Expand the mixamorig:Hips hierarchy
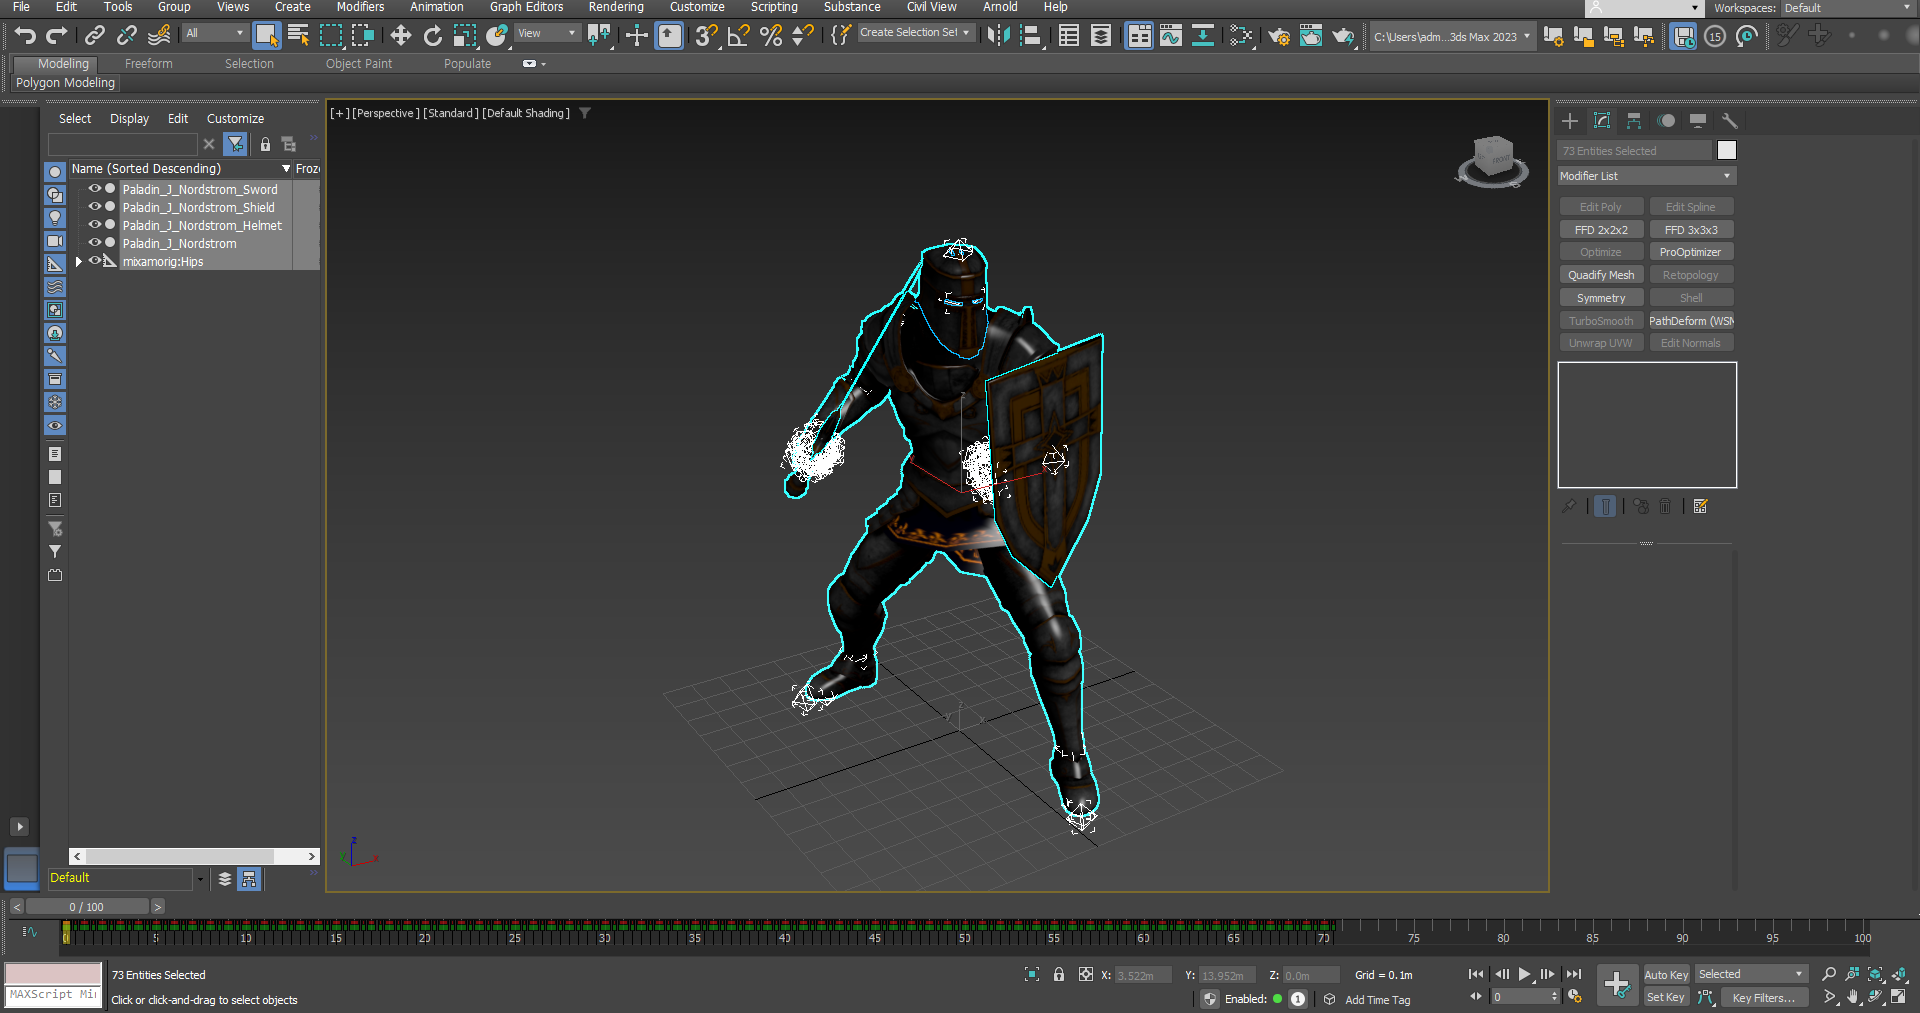 pyautogui.click(x=79, y=262)
